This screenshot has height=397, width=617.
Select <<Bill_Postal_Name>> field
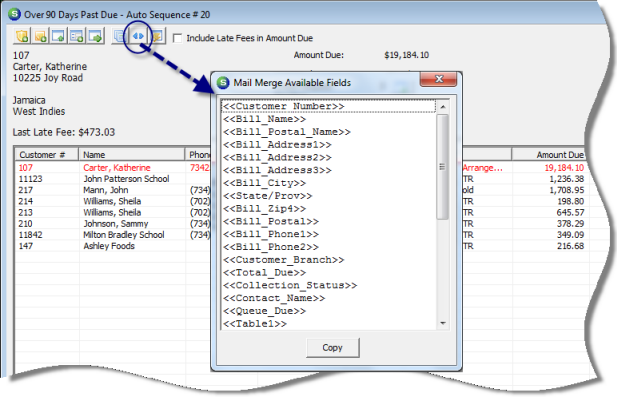pos(329,132)
